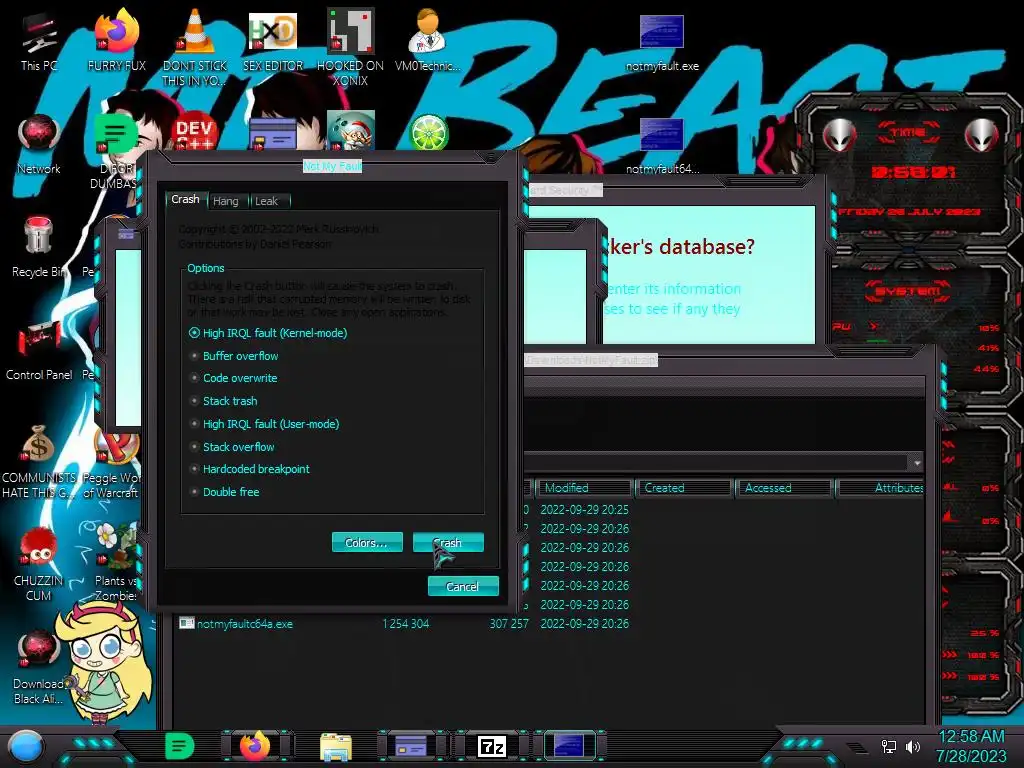Open File Explorer from the taskbar
Screen dimensions: 1024x768
pos(336,746)
